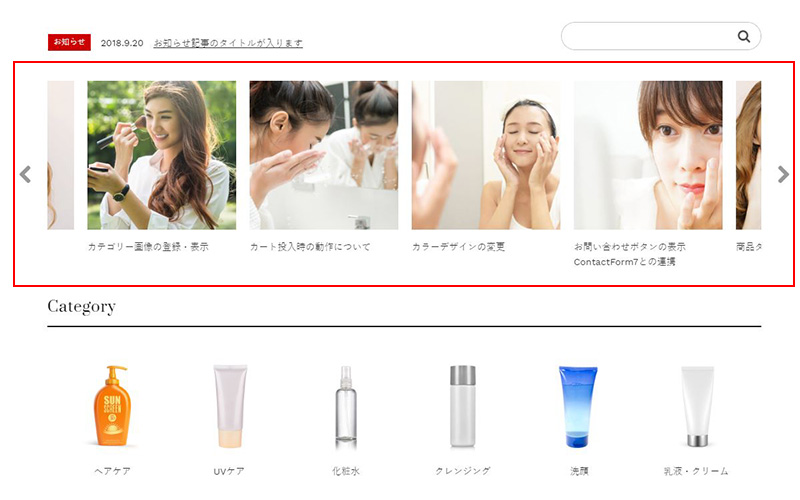The height and width of the screenshot is (500, 800).
Task: Open カラーデザインの変更 article title
Action: 458,247
